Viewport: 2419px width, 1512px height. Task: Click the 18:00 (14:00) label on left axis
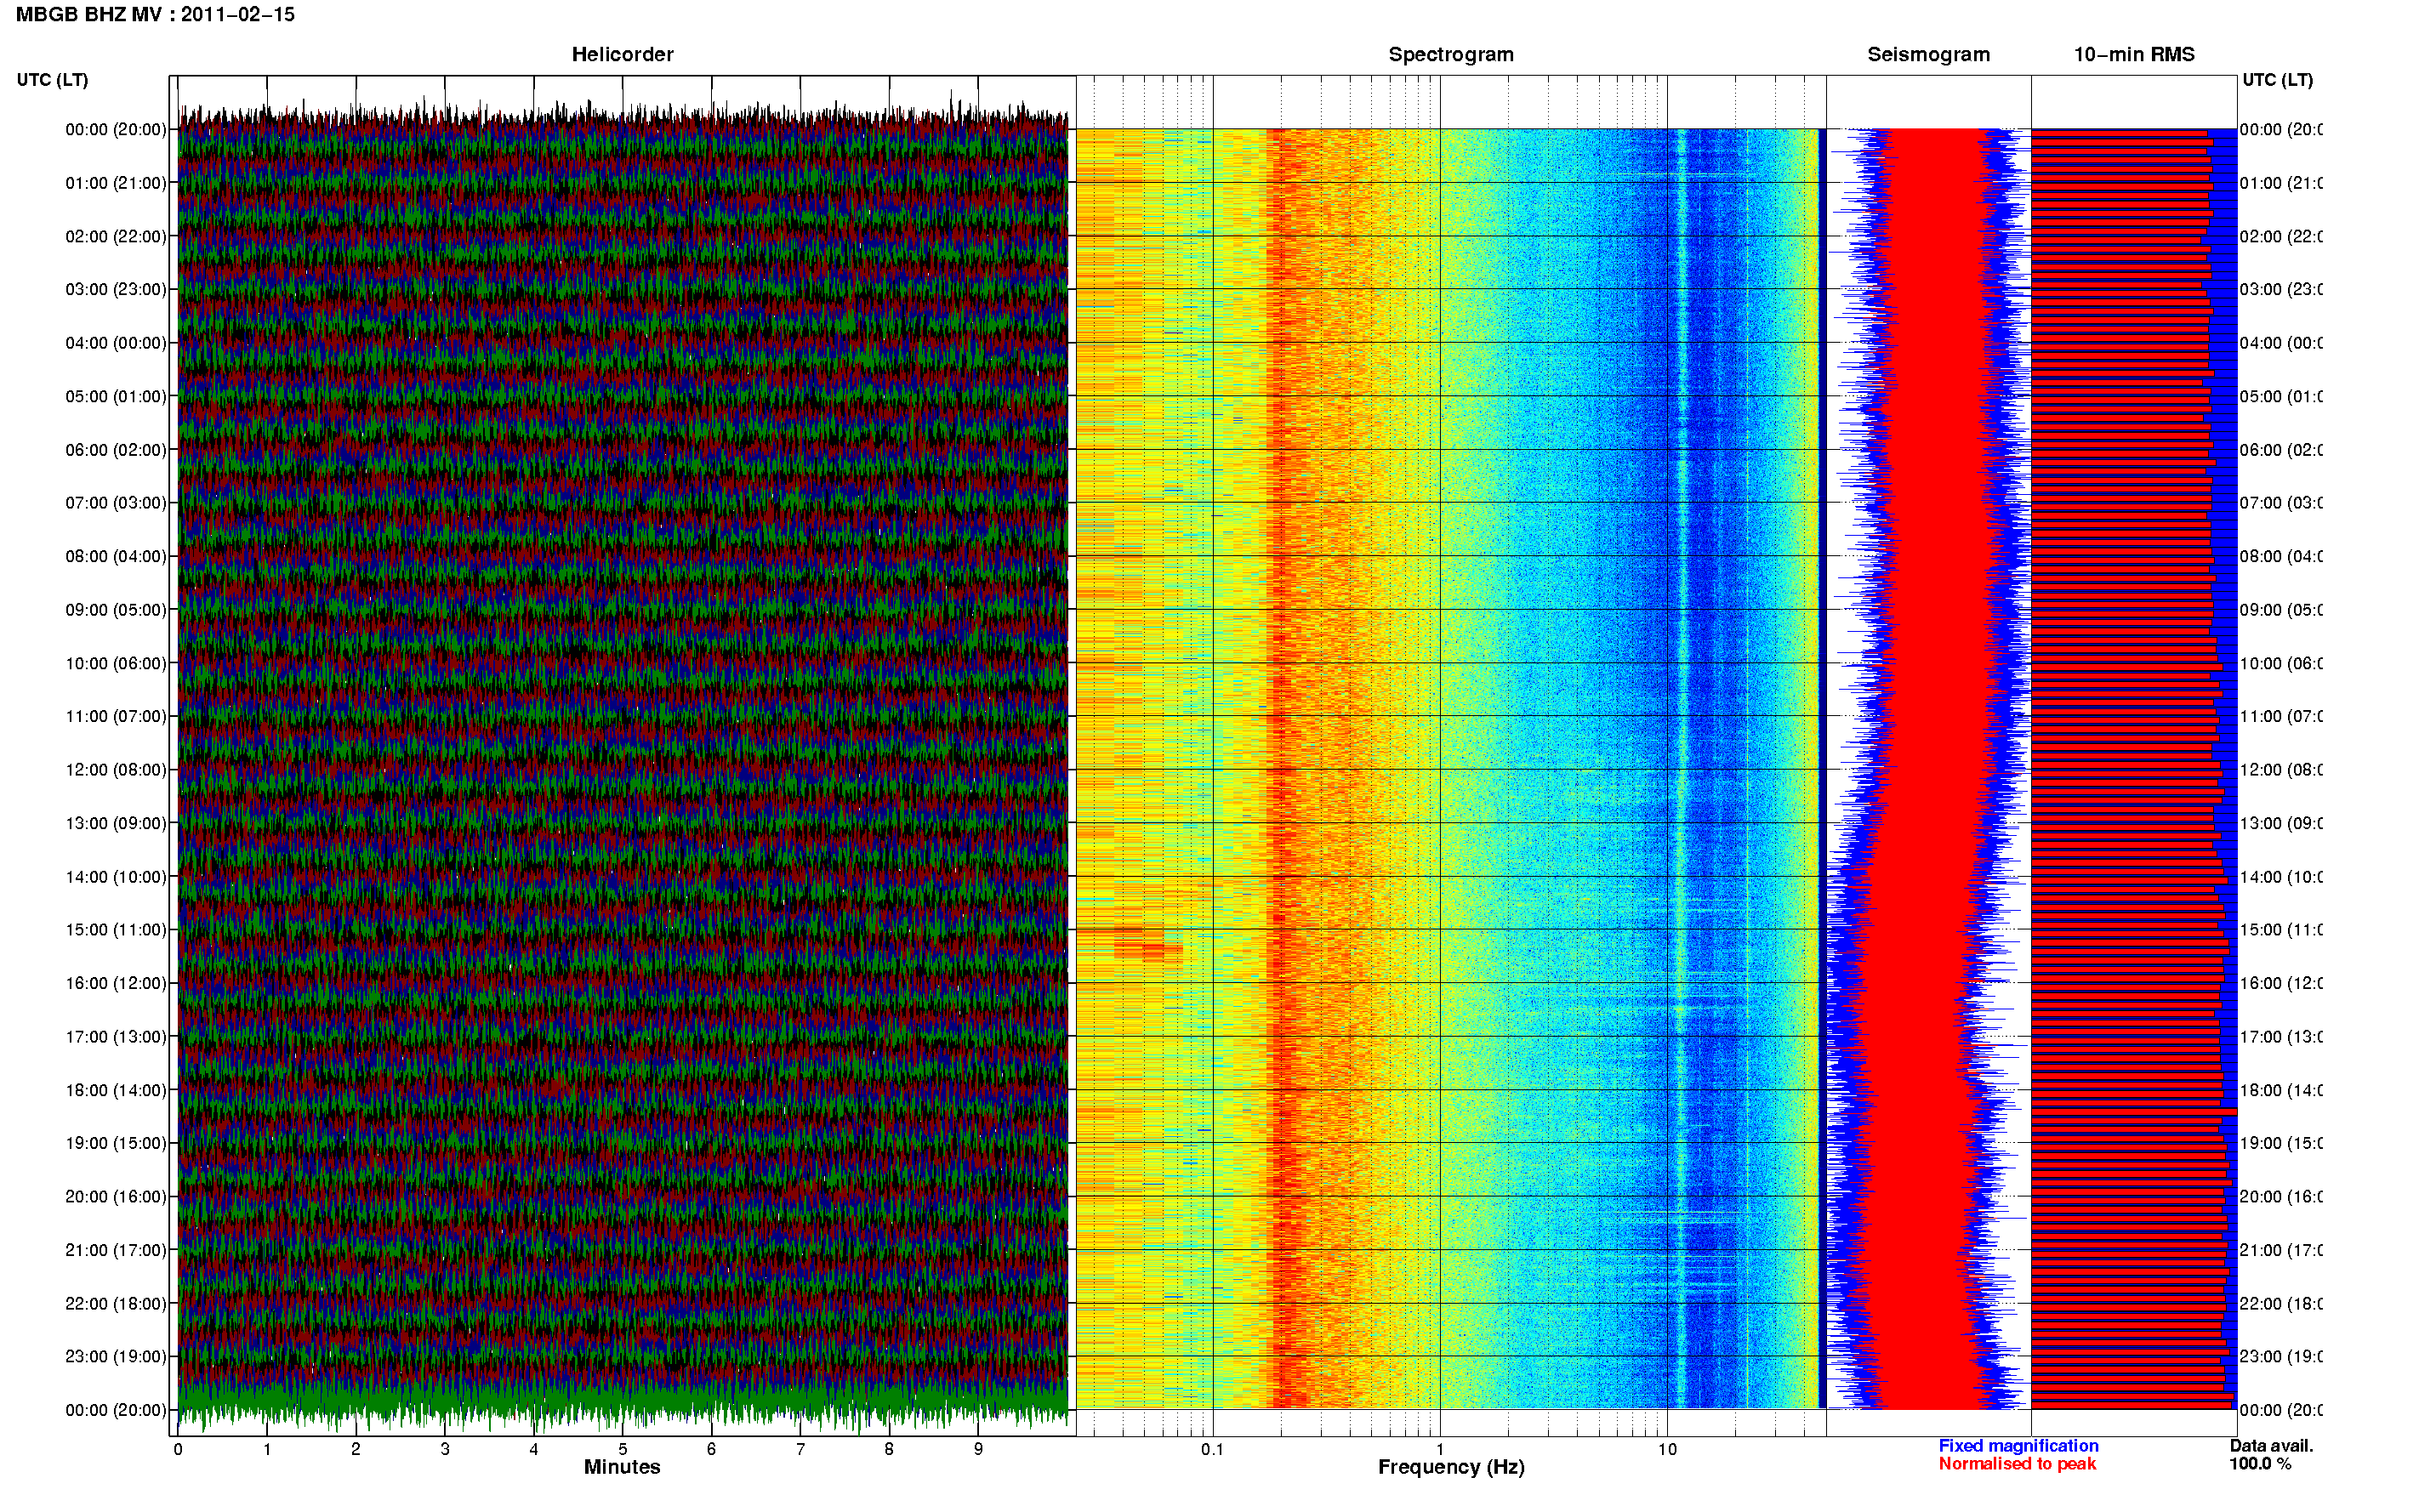pyautogui.click(x=116, y=1090)
